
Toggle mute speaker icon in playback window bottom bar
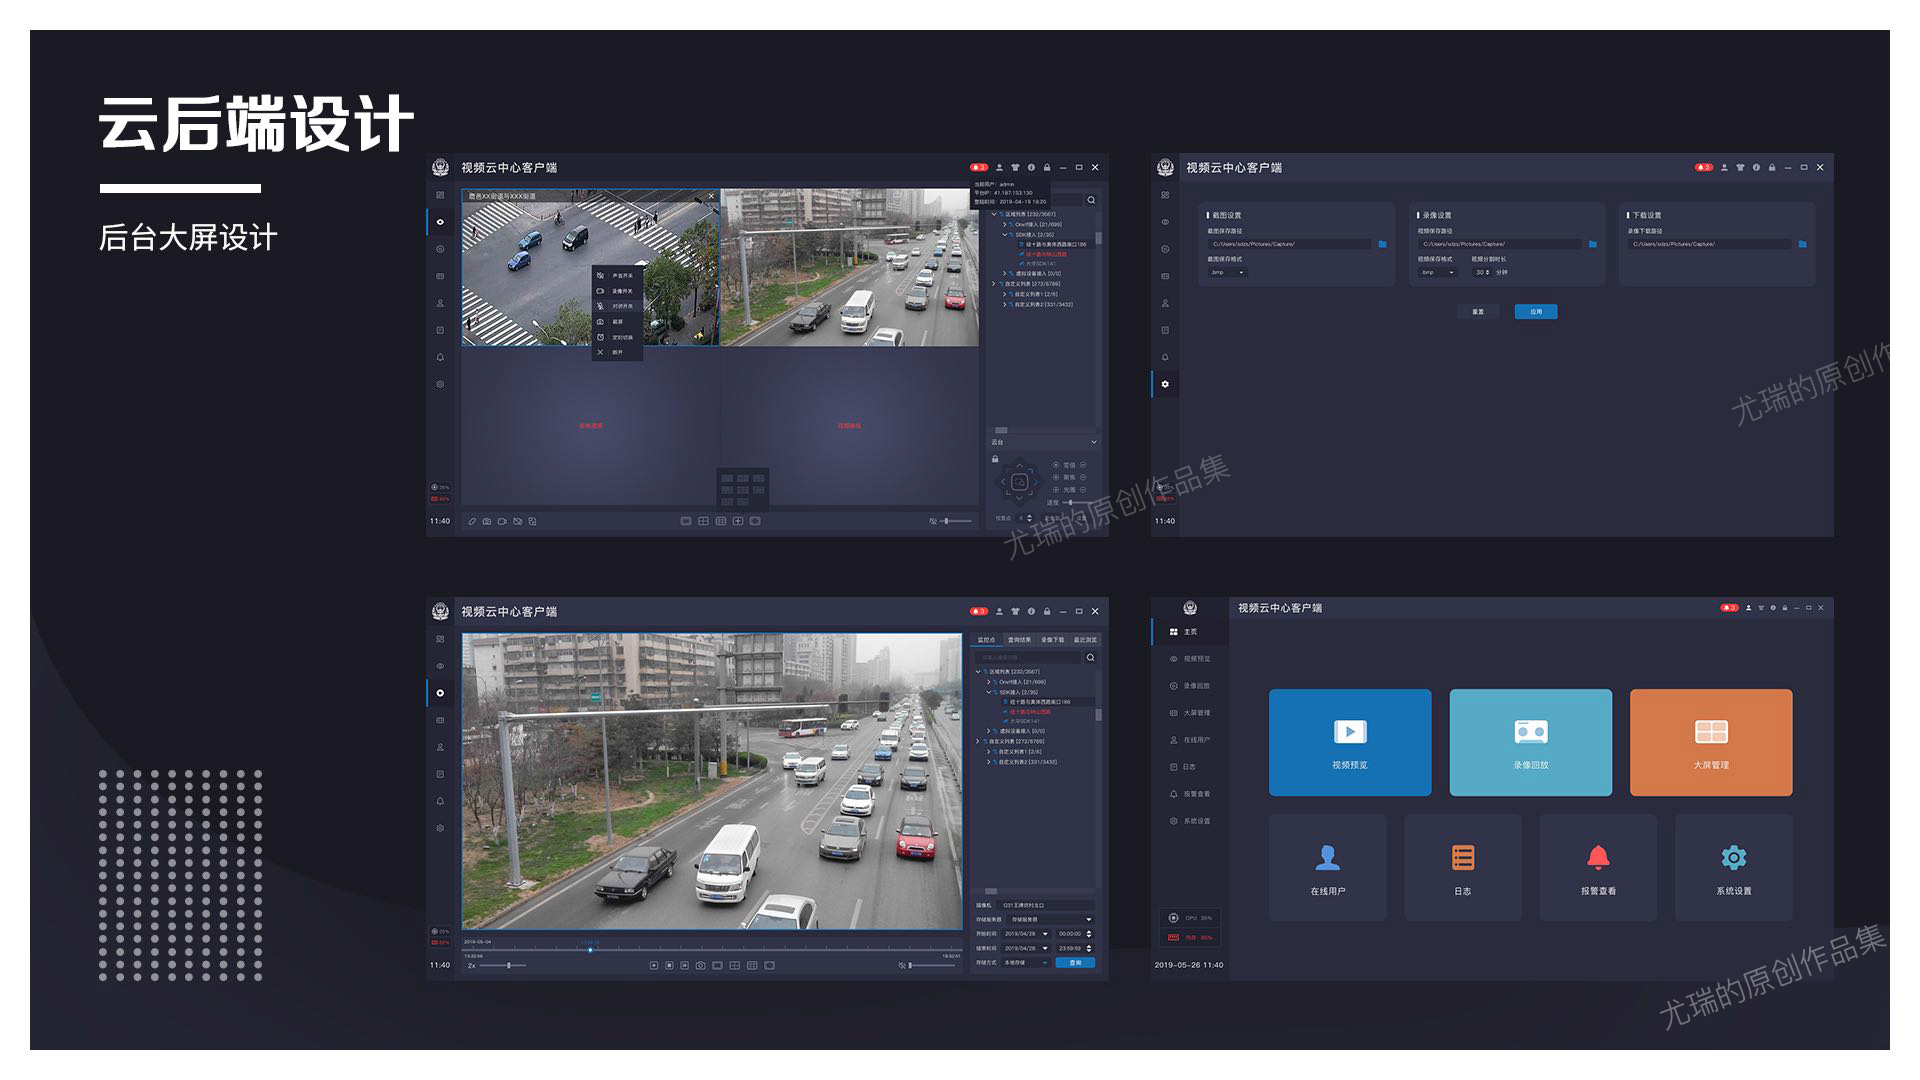(902, 965)
